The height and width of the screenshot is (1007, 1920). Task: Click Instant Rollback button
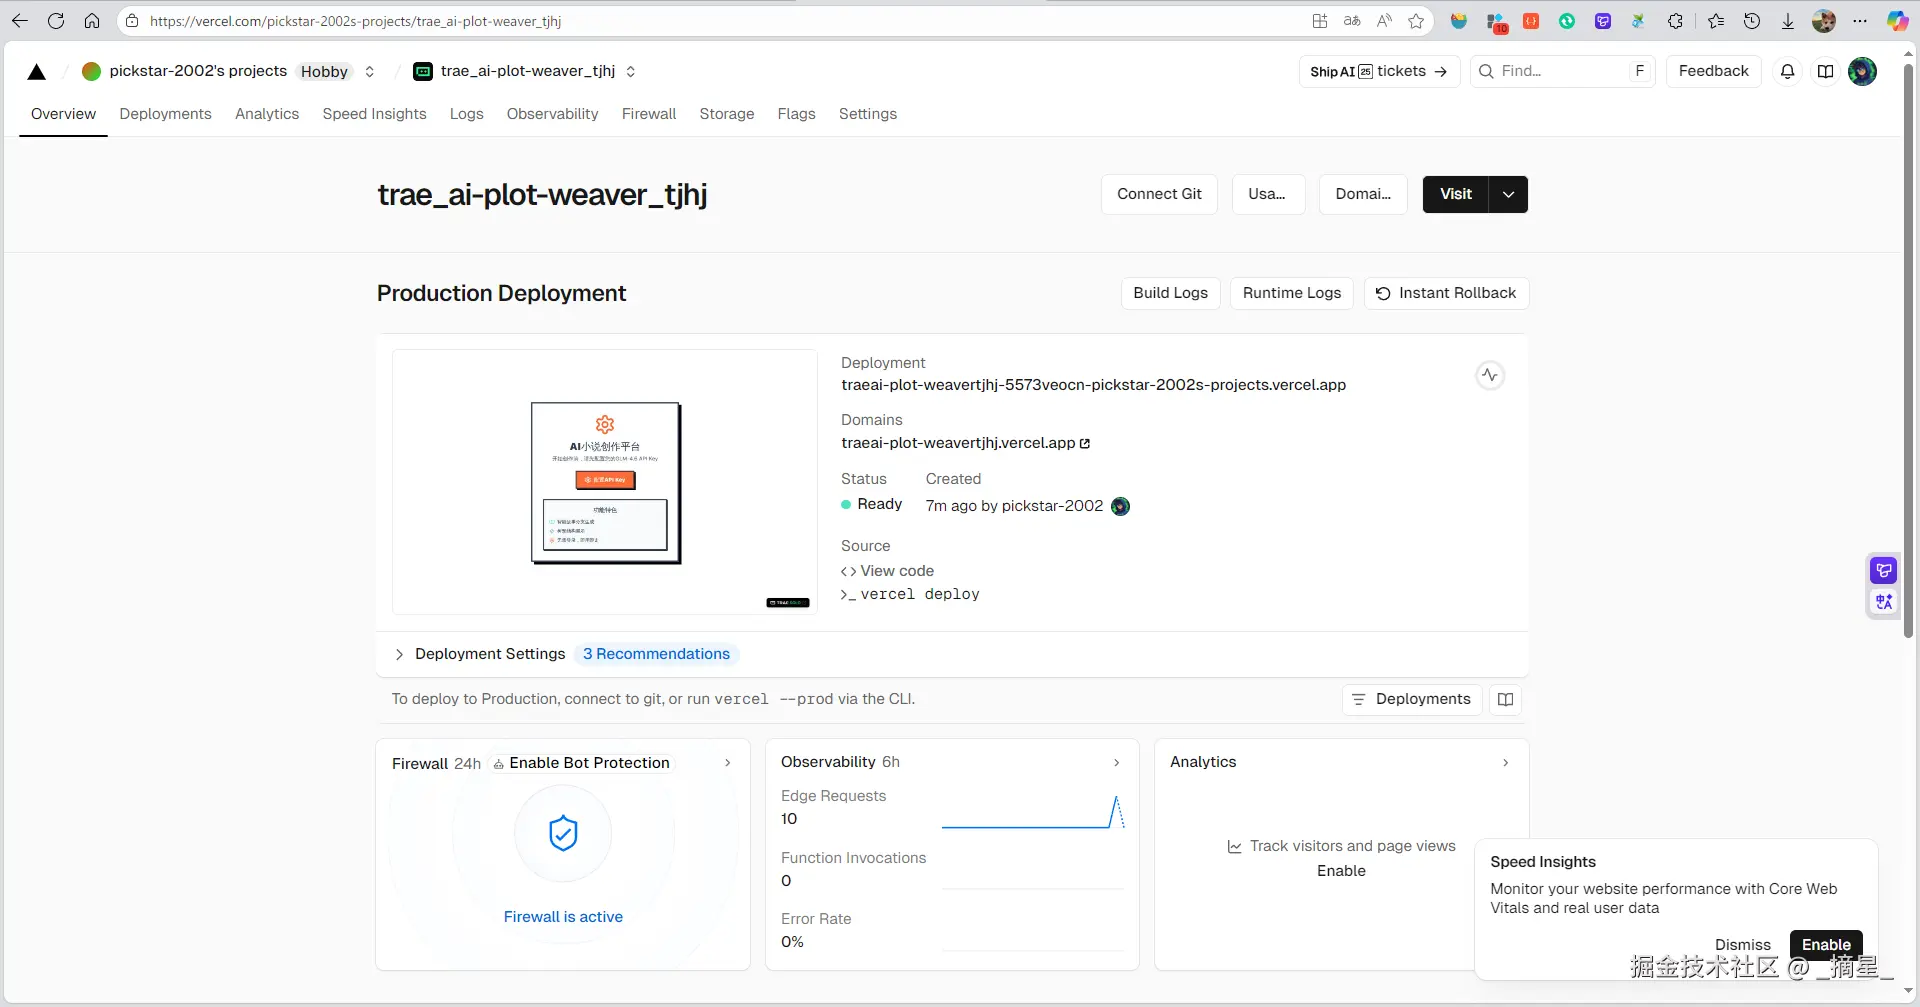[x=1446, y=293]
